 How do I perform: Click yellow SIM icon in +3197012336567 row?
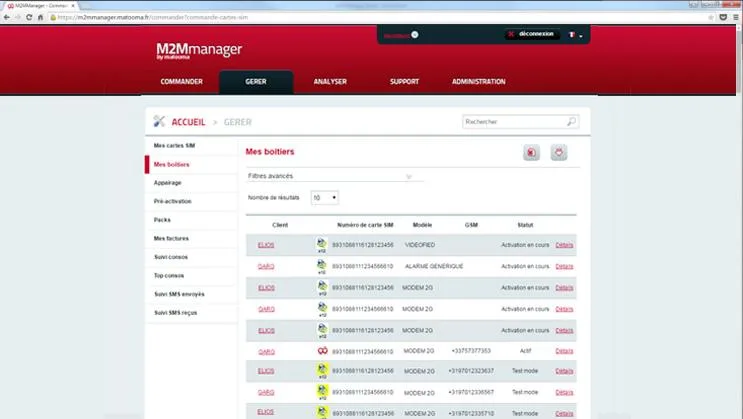(322, 392)
